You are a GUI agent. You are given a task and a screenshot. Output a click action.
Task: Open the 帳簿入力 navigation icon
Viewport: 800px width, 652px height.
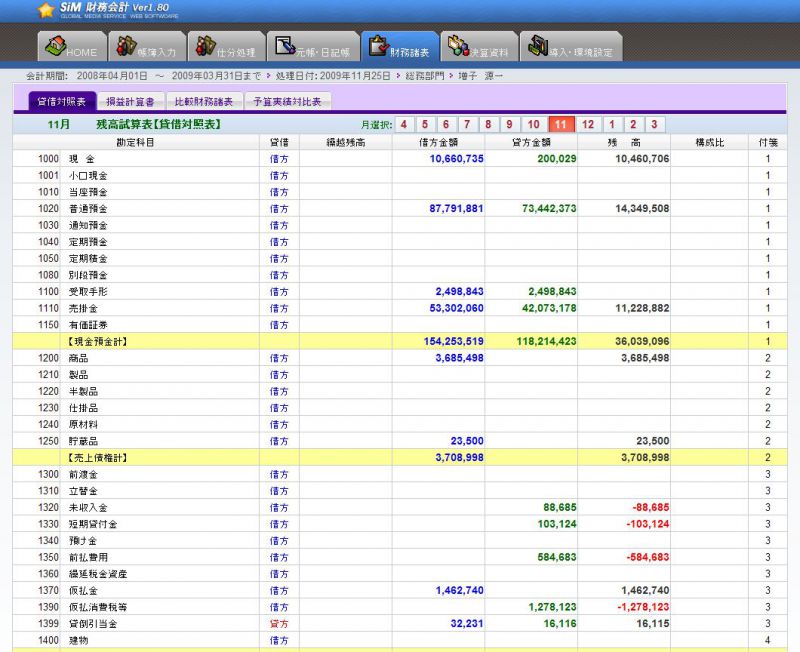point(127,47)
